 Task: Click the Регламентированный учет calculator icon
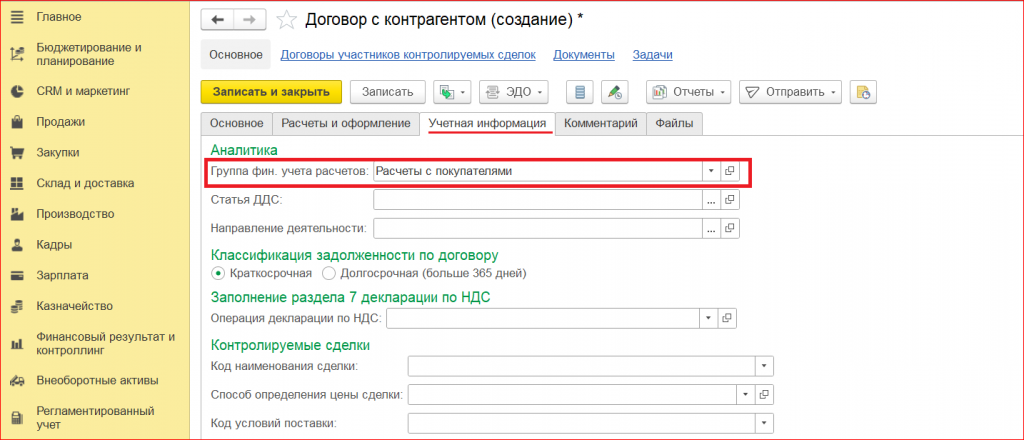click(x=18, y=418)
